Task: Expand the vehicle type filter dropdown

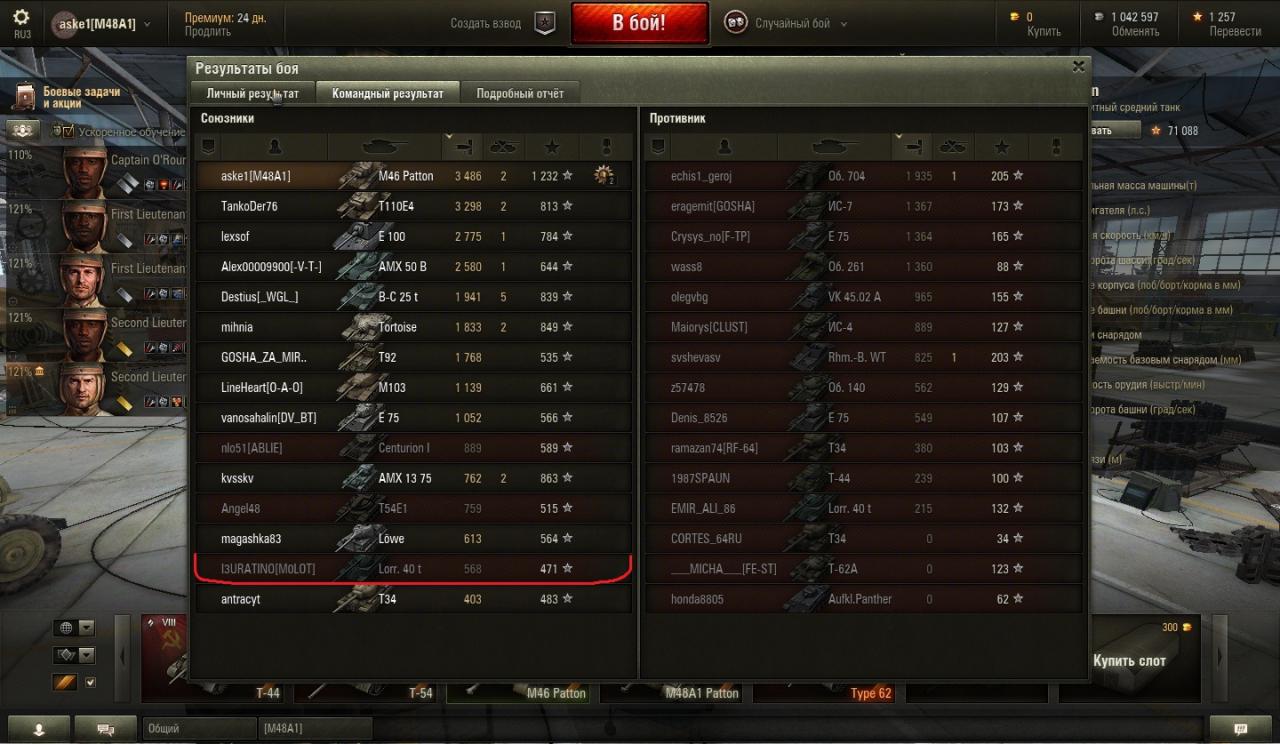Action: [x=75, y=655]
